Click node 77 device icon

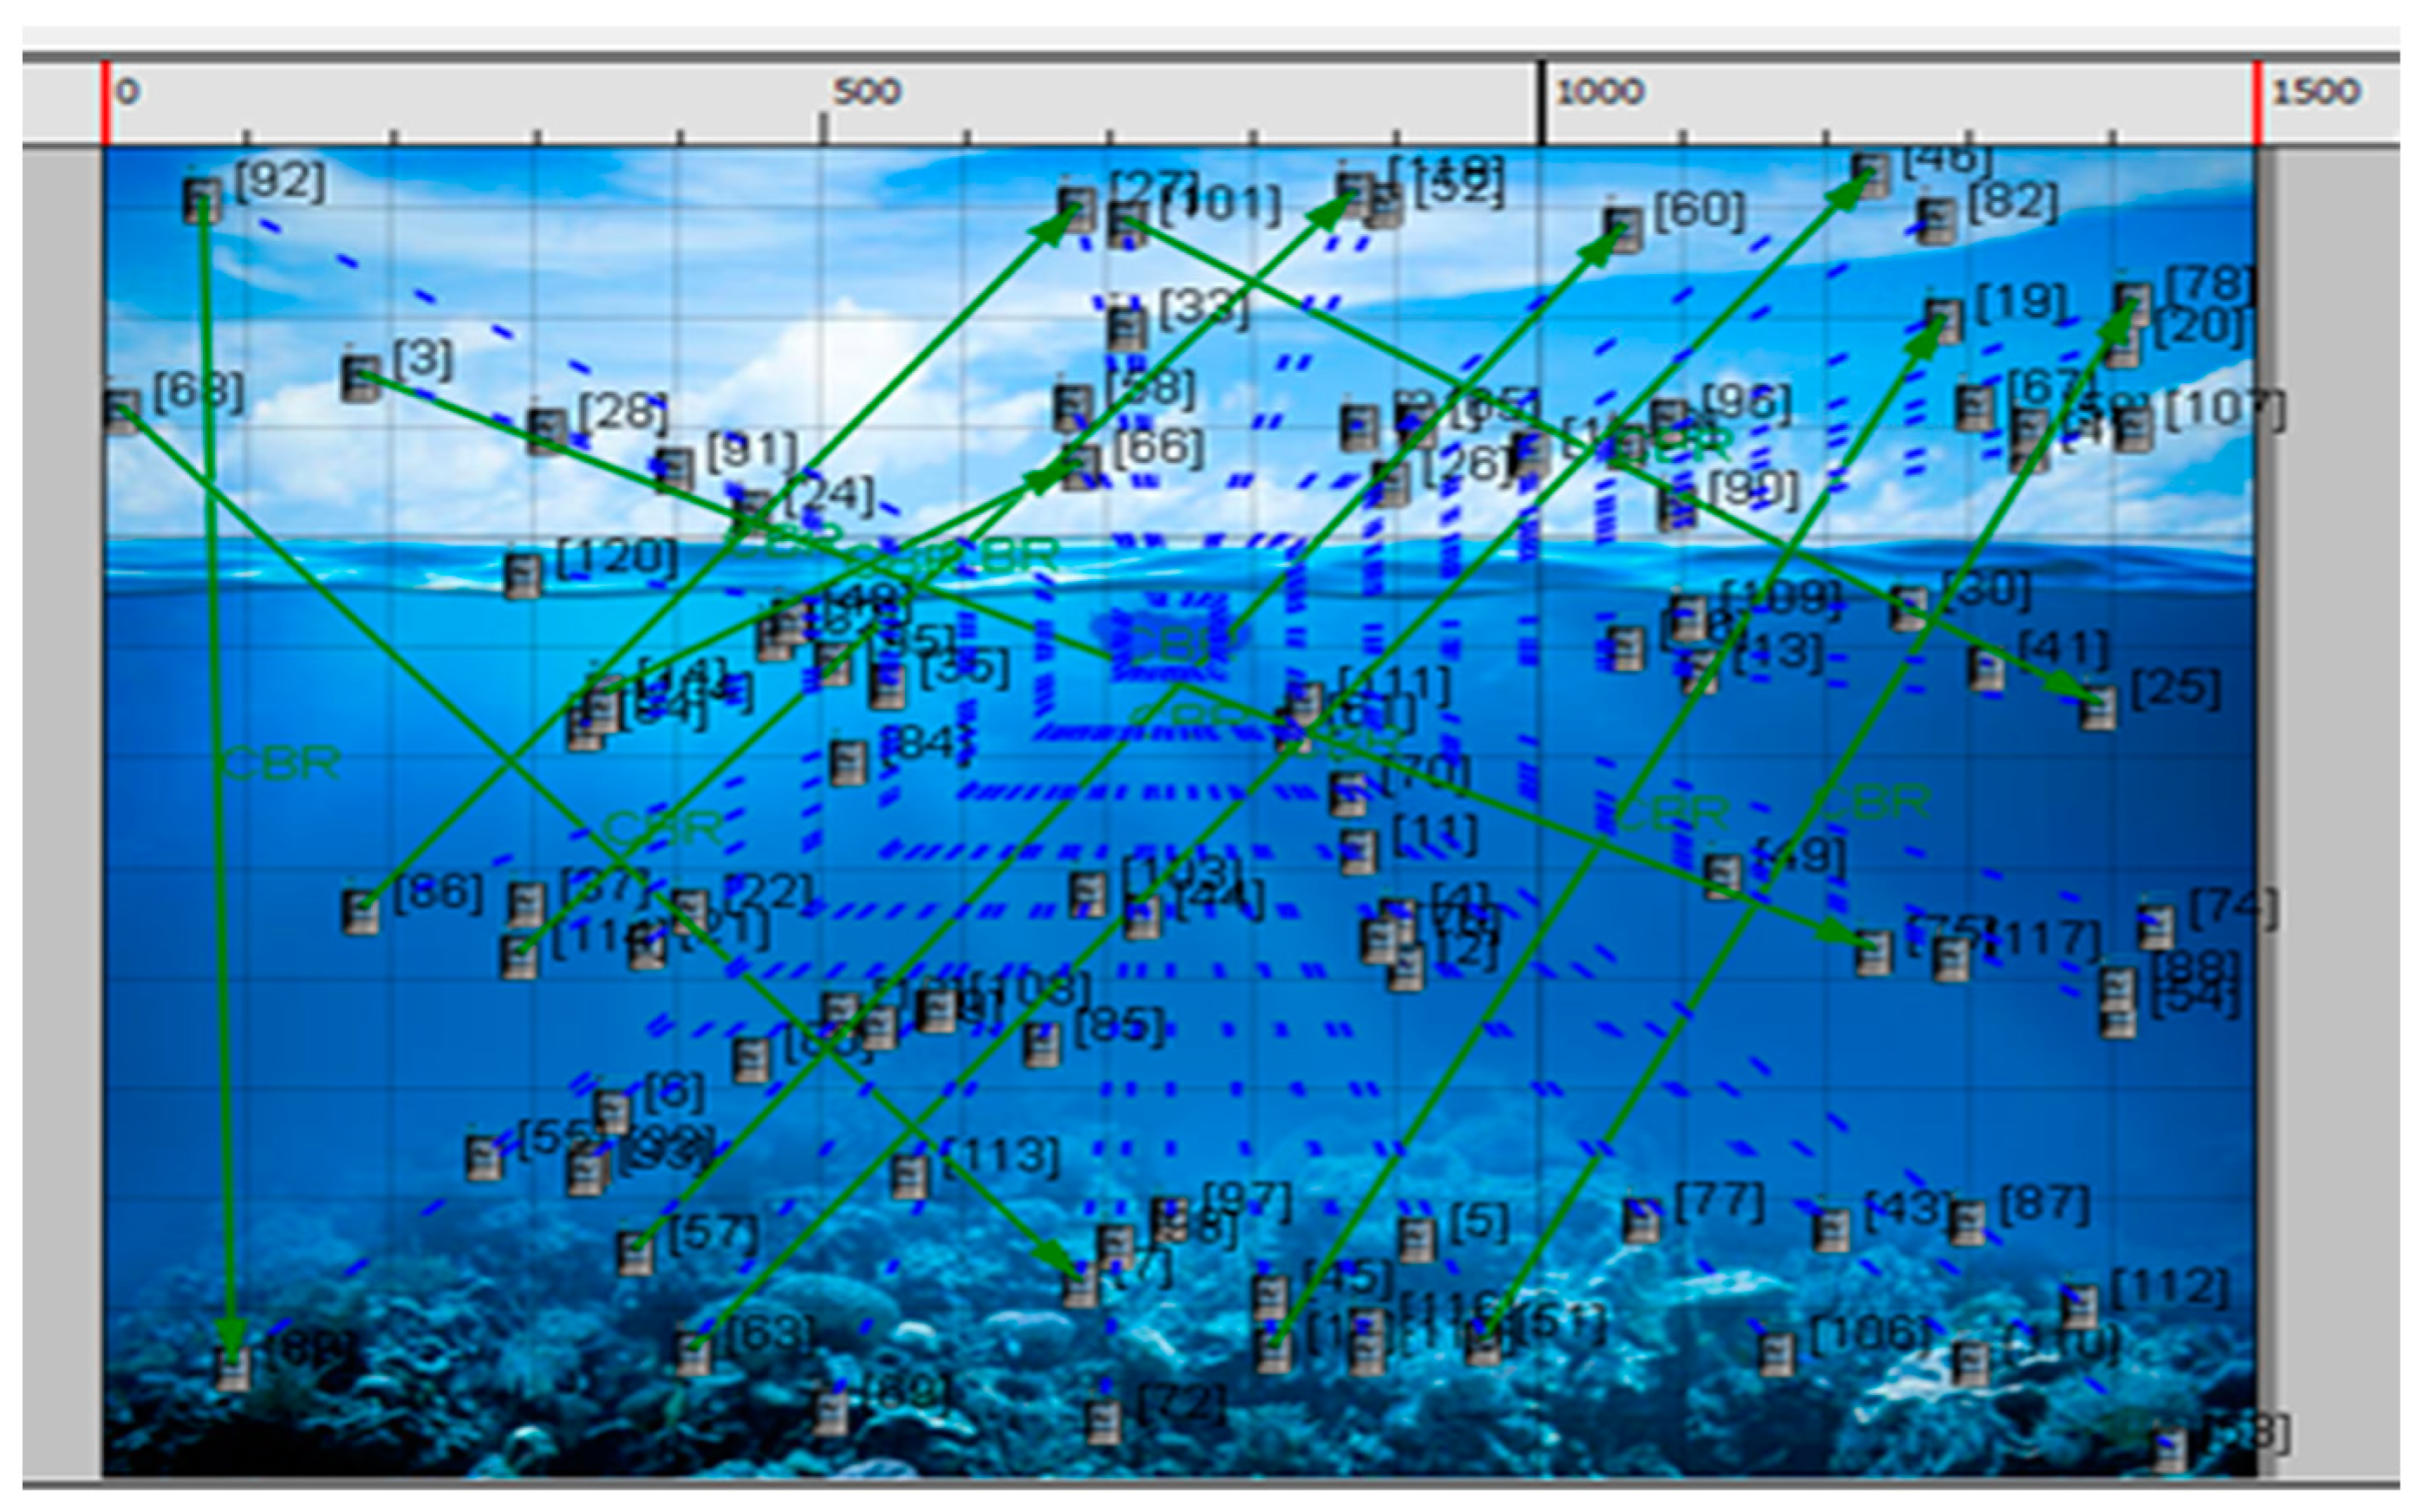1640,1220
